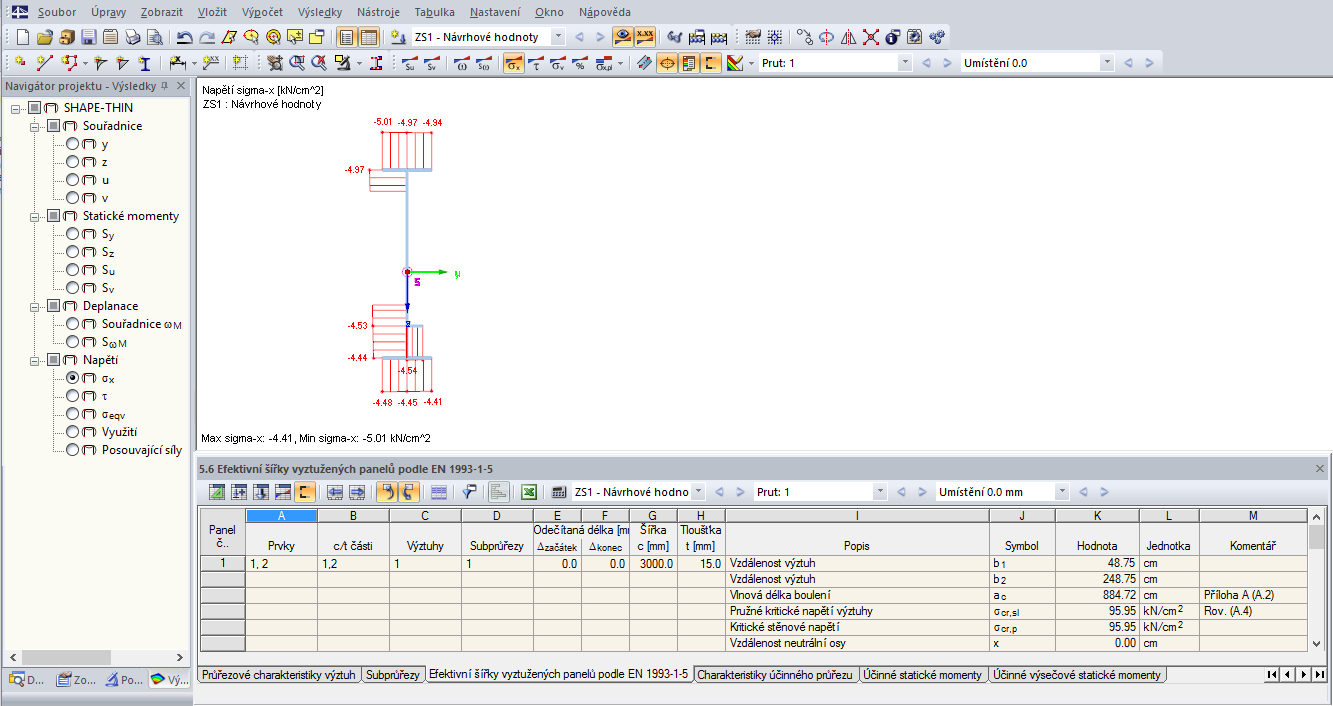This screenshot has width=1333, height=706.
Task: Select the Sy static moment radio button
Action: tap(73, 234)
